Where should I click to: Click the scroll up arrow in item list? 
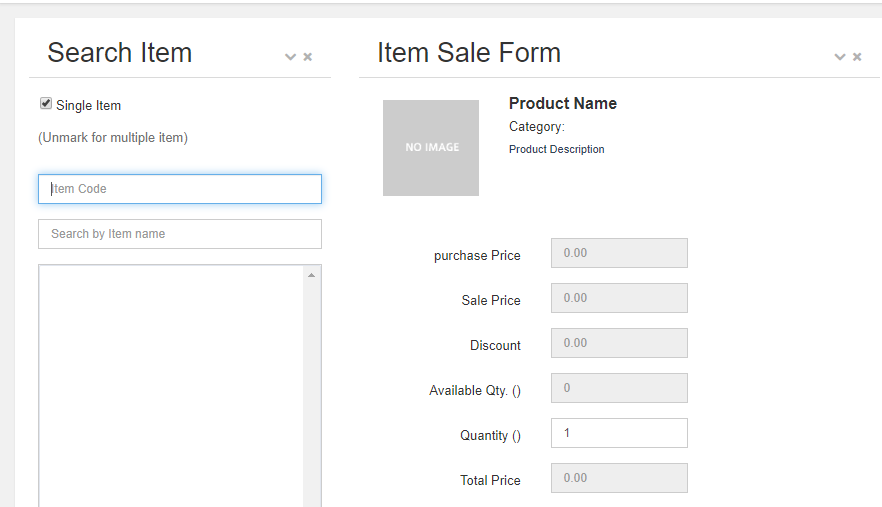tap(312, 275)
